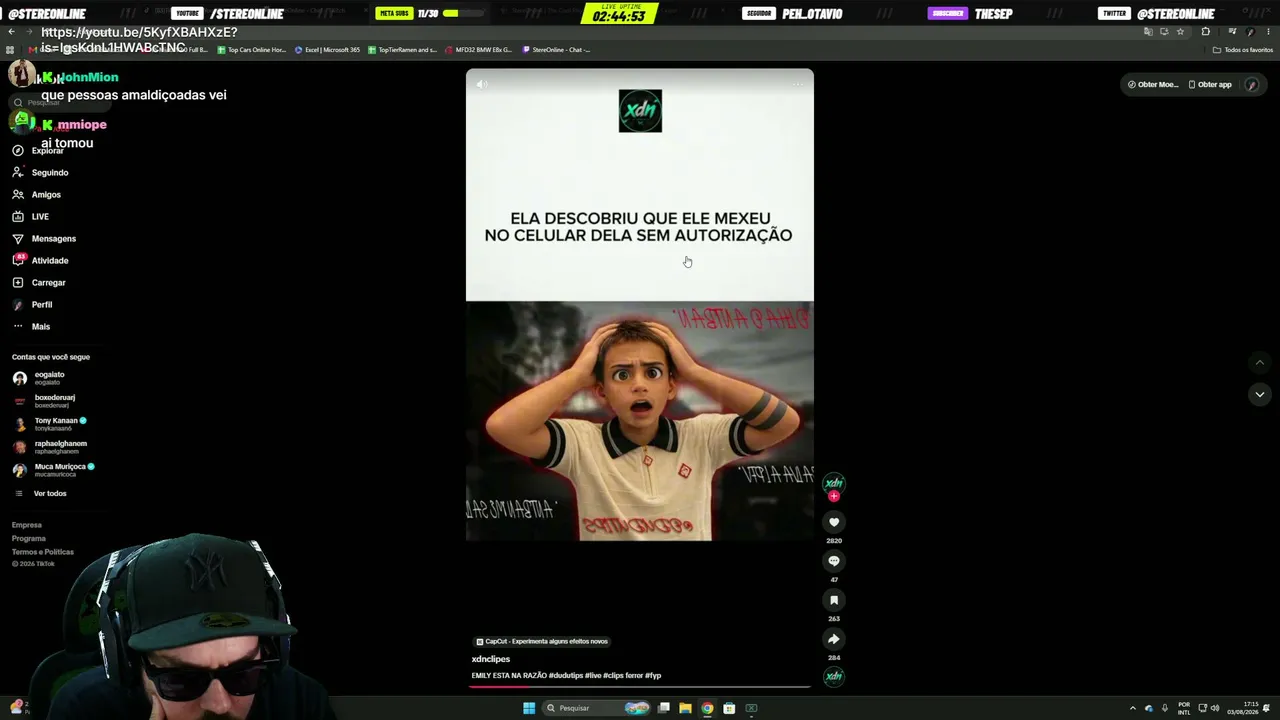Screen dimensions: 1280x720
Task: Click the Obter app button
Action: coord(1210,85)
